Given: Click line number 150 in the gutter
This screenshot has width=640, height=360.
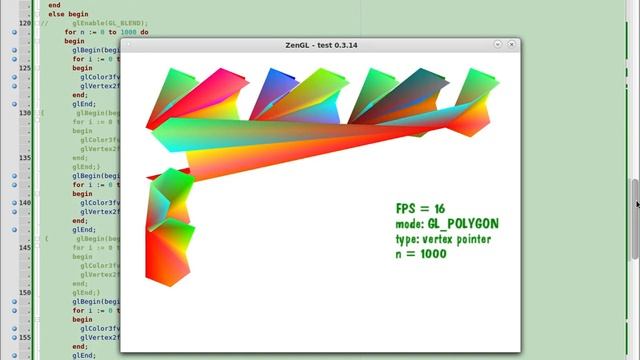Looking at the screenshot, I should (x=25, y=293).
